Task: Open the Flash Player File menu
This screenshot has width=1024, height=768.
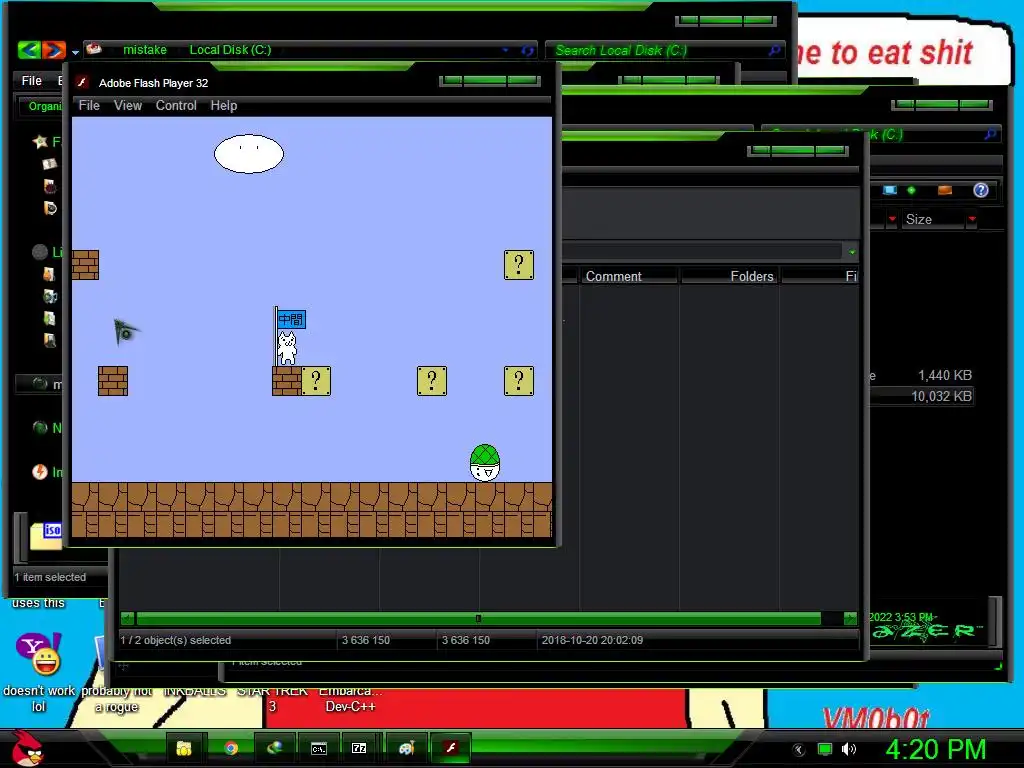Action: click(x=89, y=105)
